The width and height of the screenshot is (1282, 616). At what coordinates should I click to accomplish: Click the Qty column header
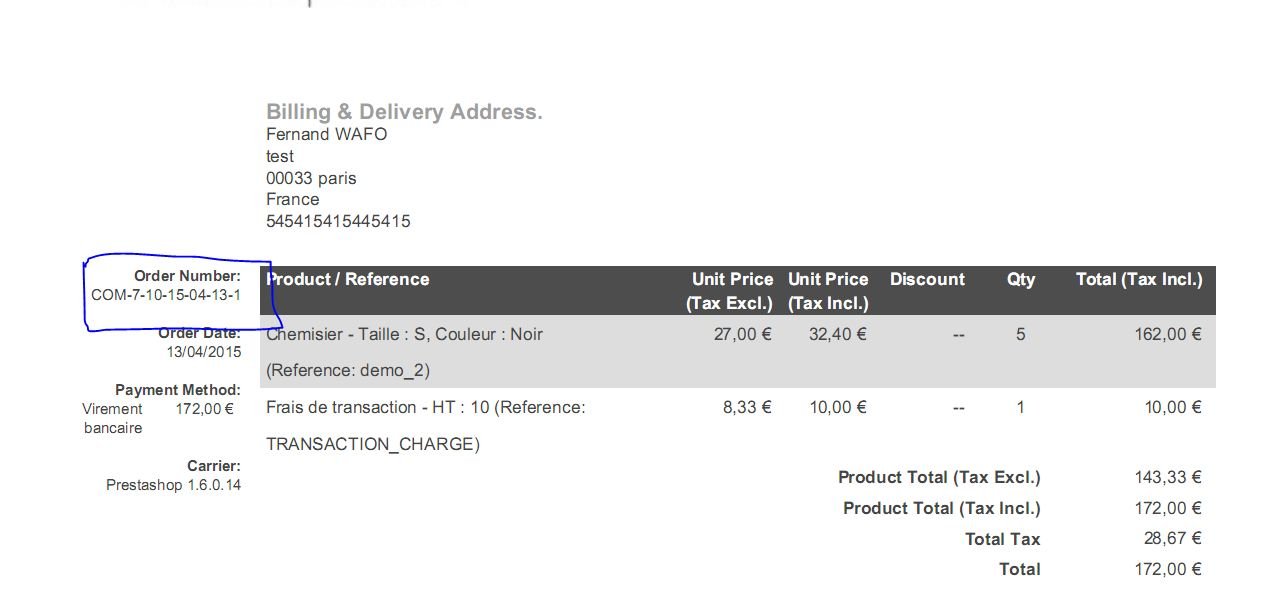(x=1021, y=279)
